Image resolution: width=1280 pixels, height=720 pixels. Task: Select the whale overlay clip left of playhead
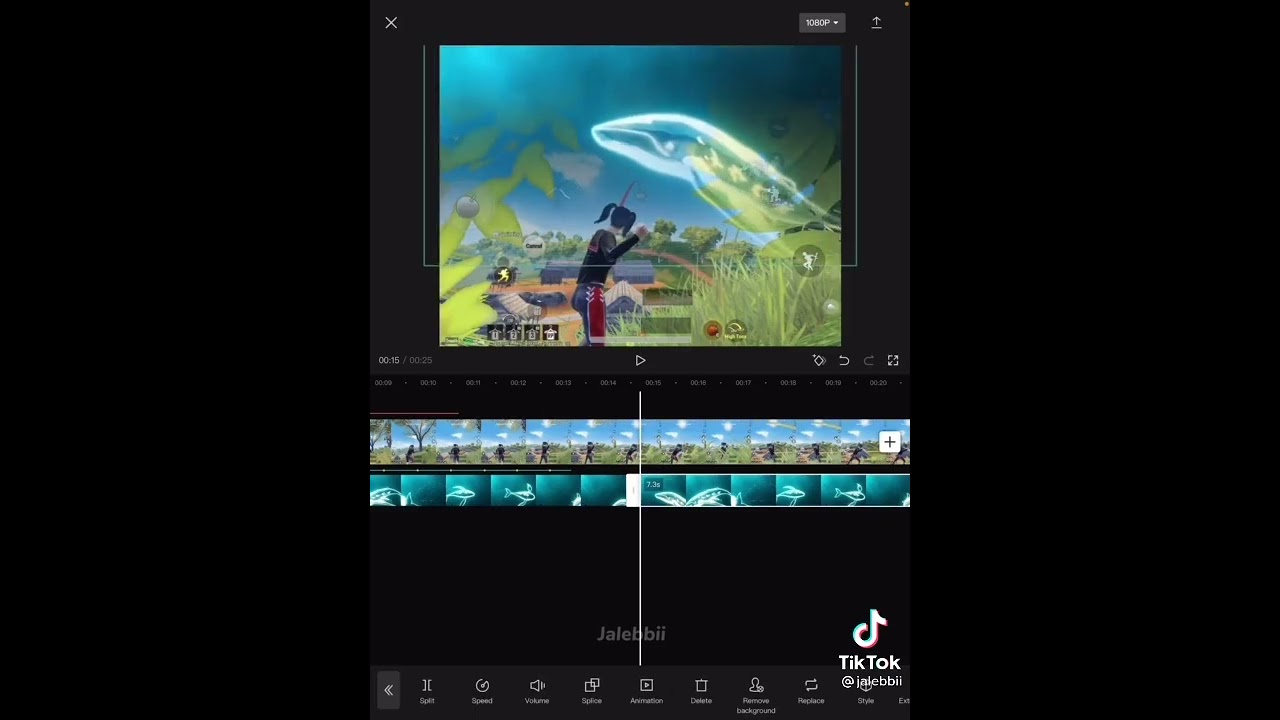point(498,490)
